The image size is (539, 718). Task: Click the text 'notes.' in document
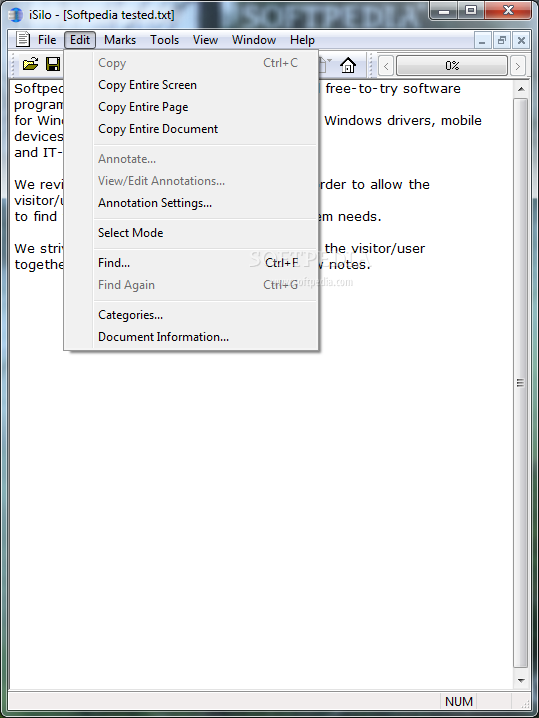pyautogui.click(x=349, y=265)
